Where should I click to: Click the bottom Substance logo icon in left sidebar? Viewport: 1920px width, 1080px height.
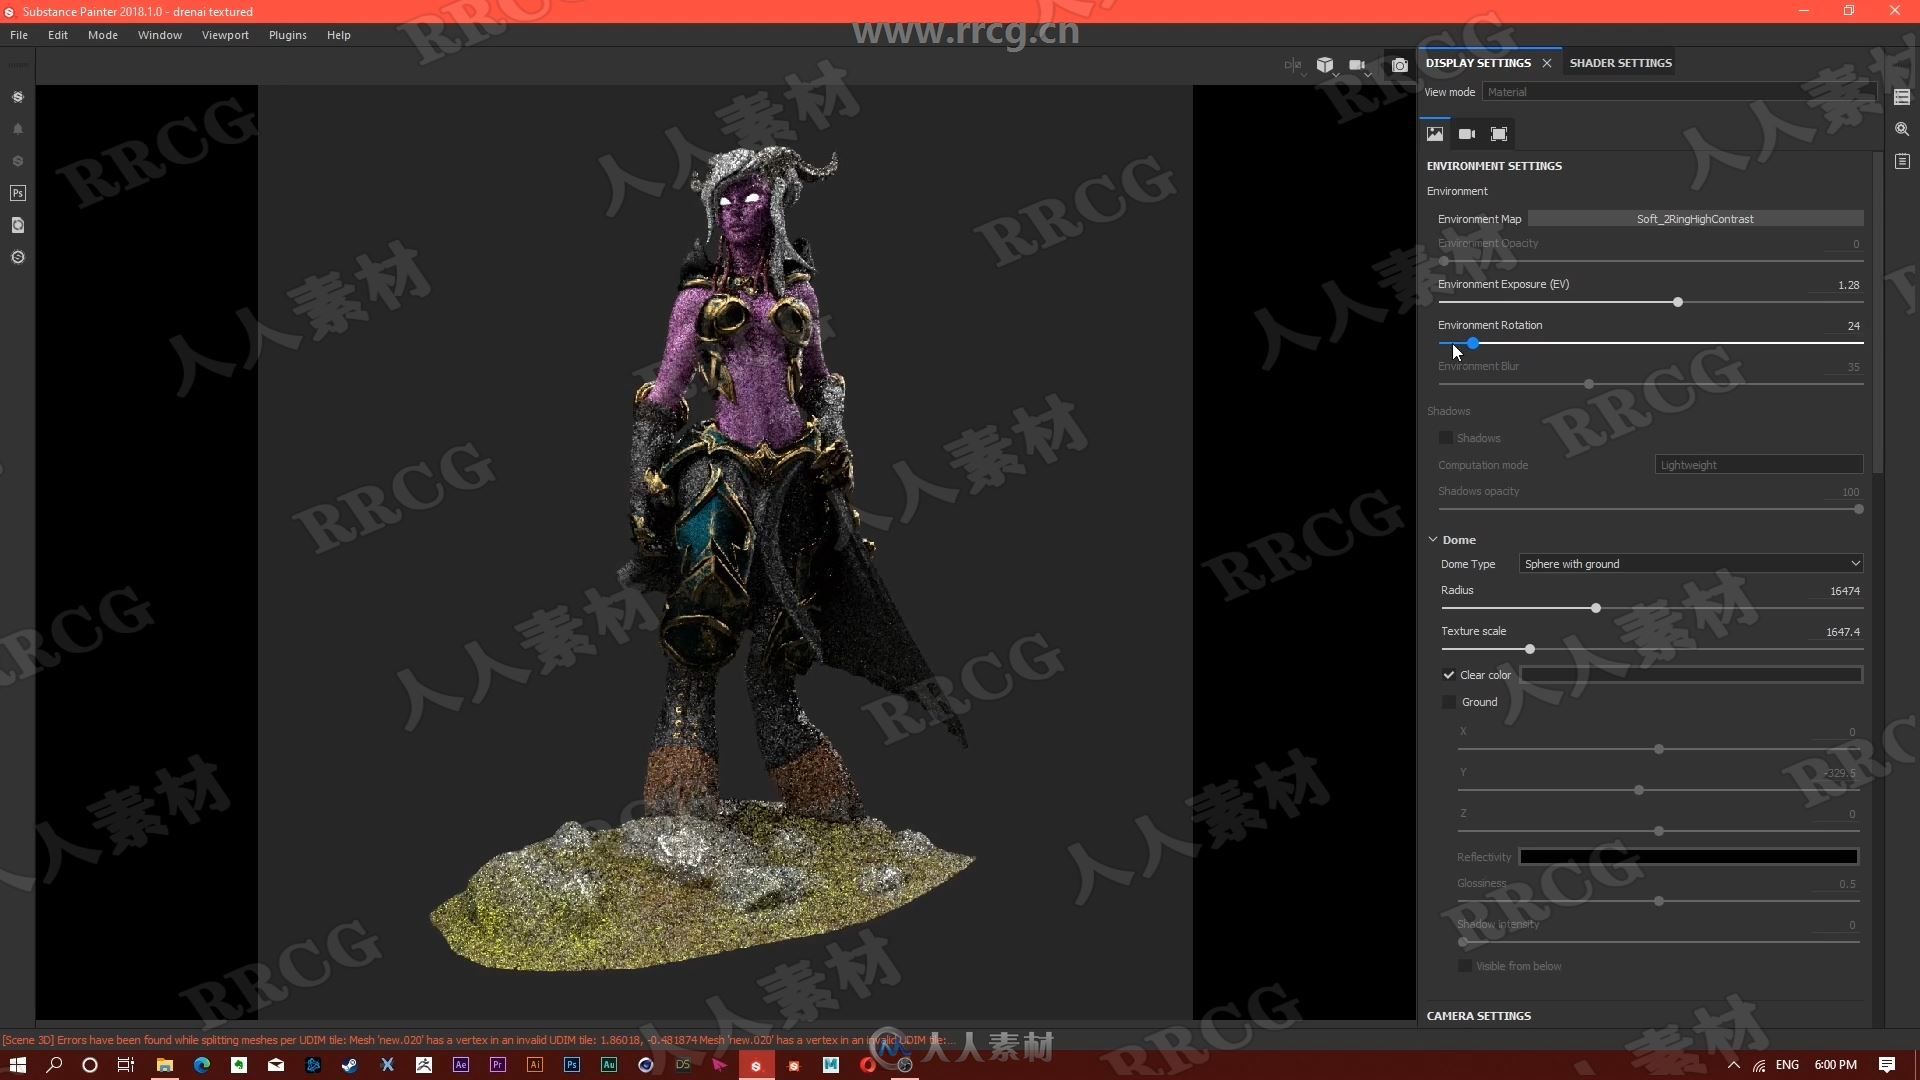click(17, 257)
